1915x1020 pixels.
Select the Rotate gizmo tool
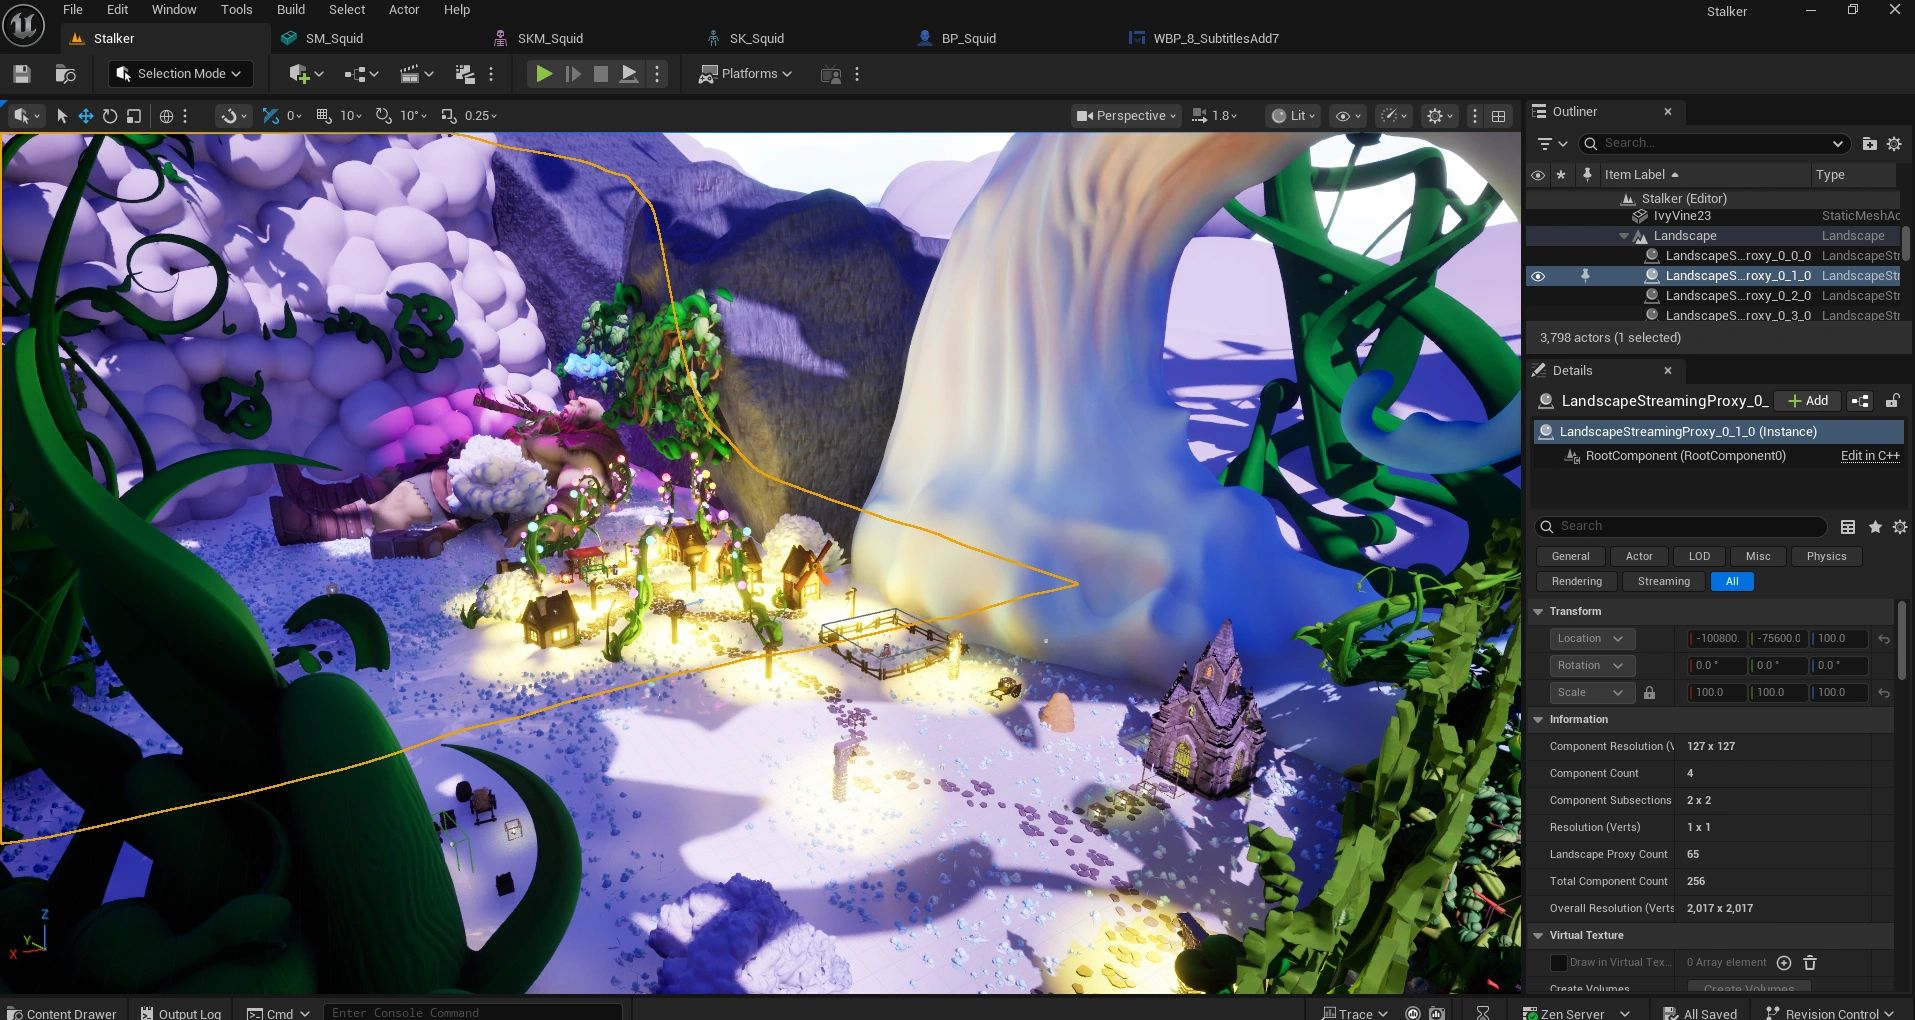[x=110, y=116]
